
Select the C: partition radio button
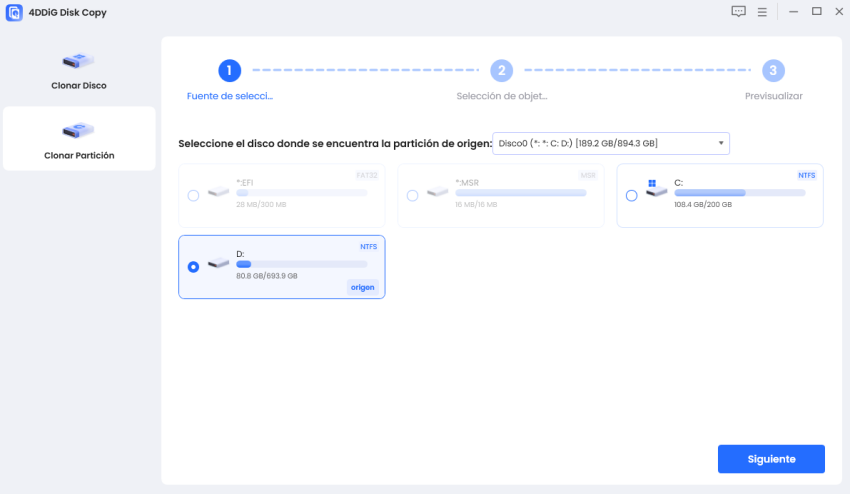631,196
